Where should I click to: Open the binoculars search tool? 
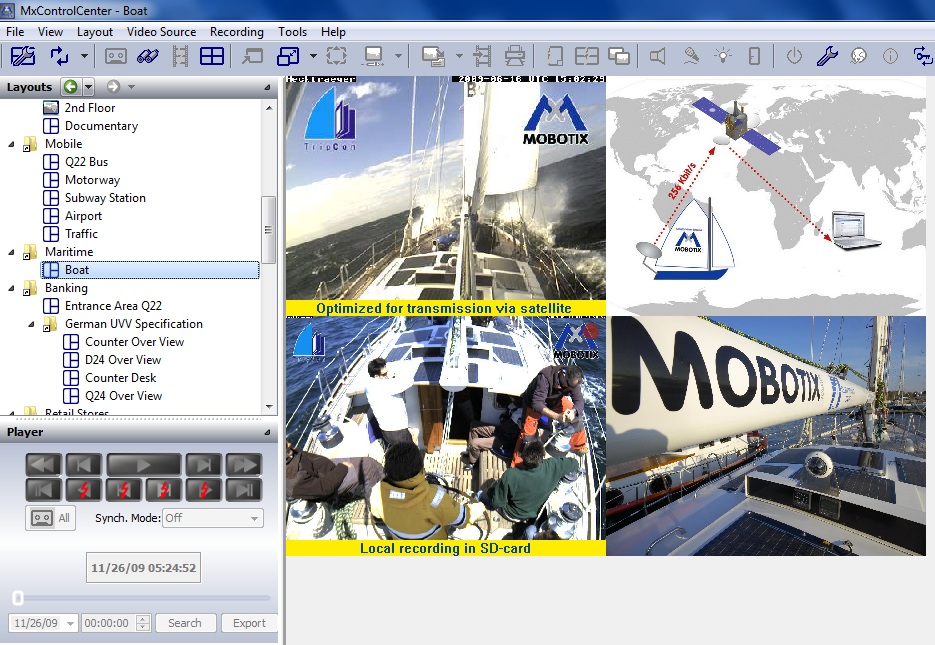(148, 57)
